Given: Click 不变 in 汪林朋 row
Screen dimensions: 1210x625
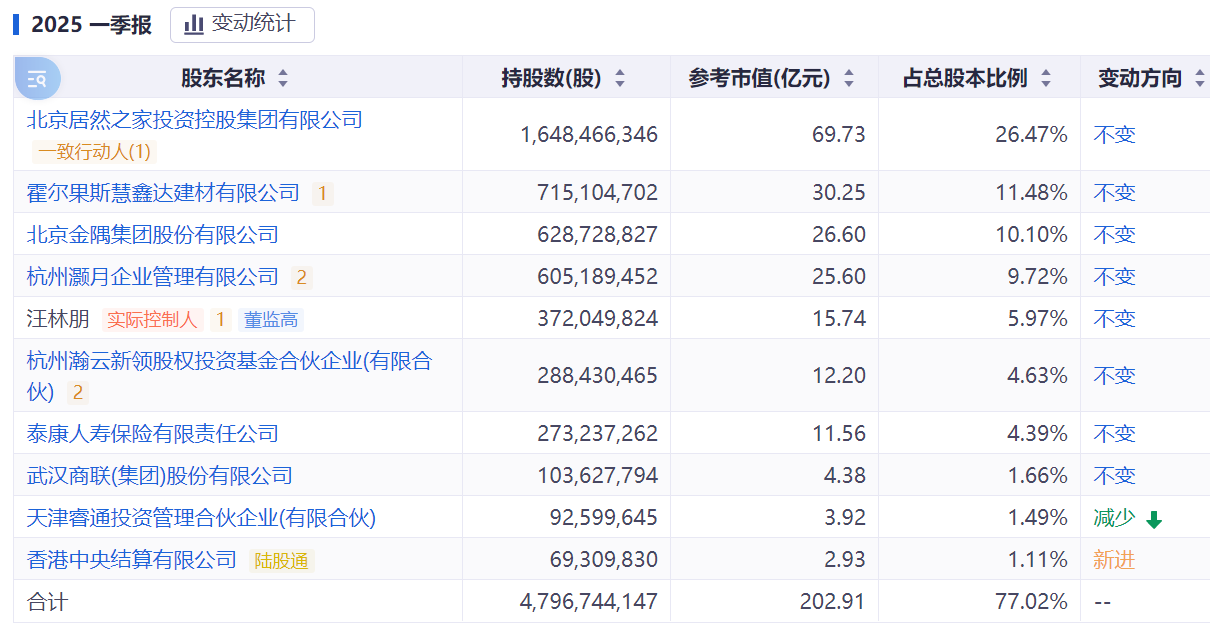Looking at the screenshot, I should [1114, 319].
